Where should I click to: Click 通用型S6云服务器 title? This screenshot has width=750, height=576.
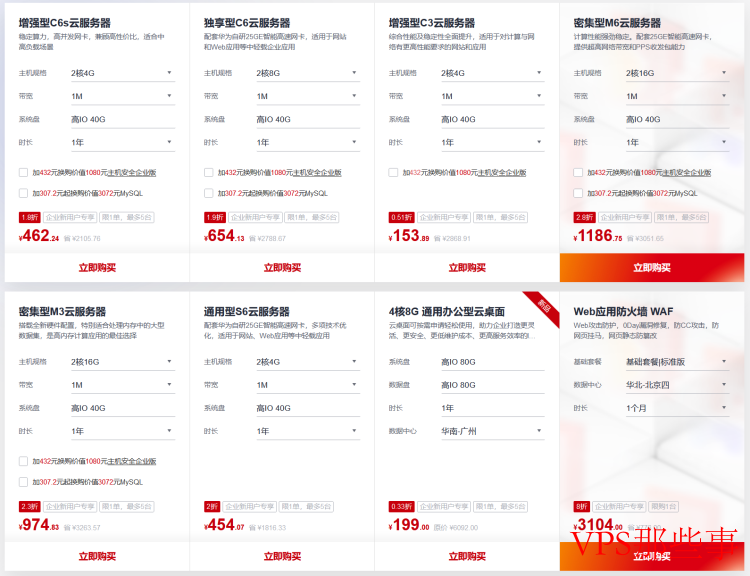(x=247, y=312)
